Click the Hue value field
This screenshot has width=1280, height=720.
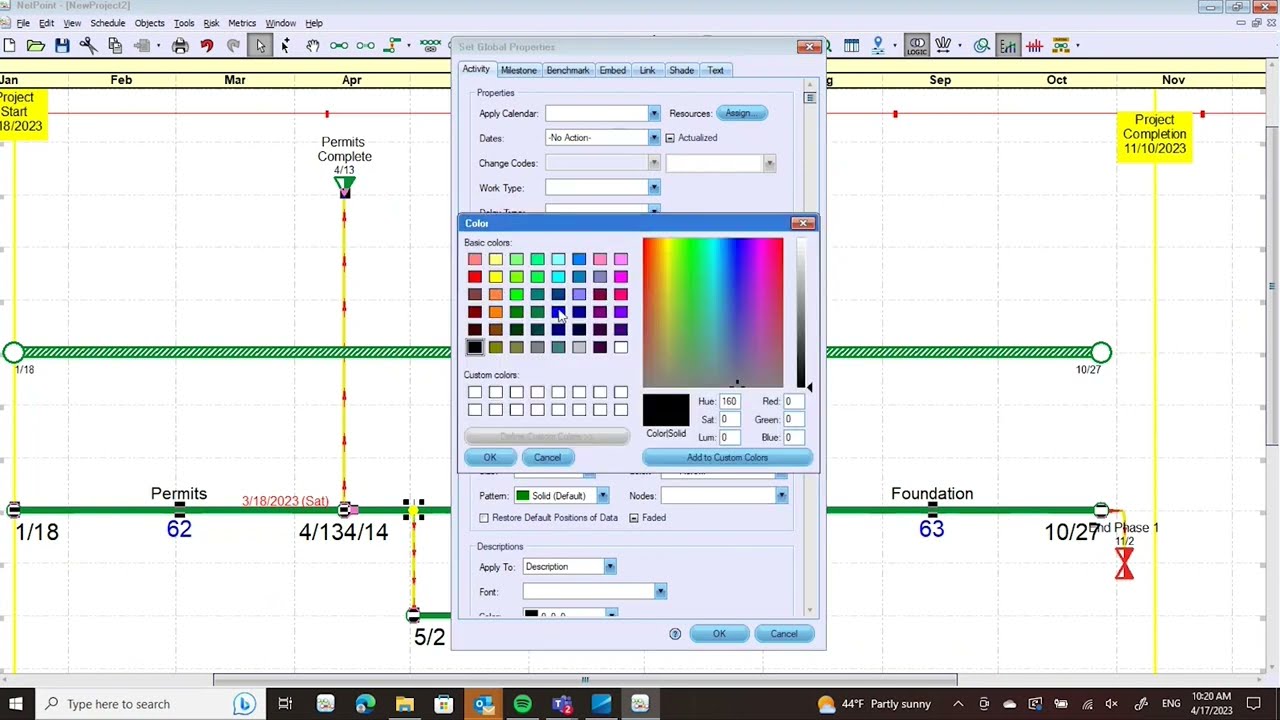[729, 401]
